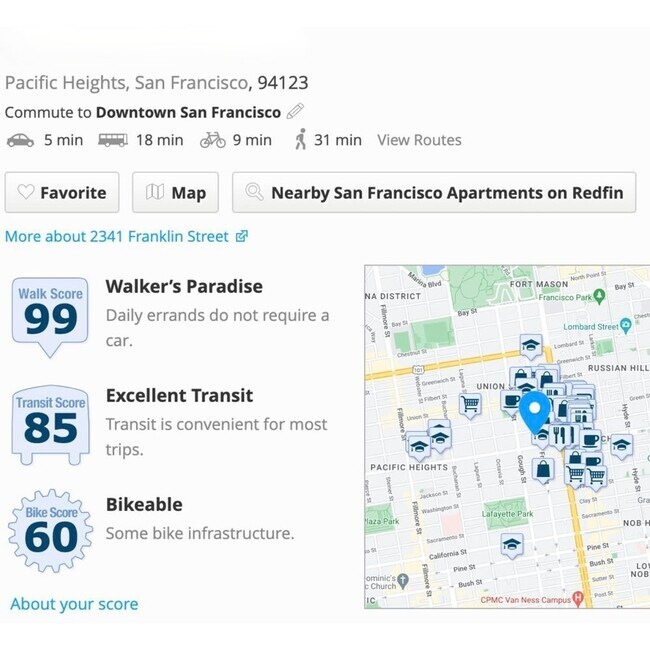Image resolution: width=650 pixels, height=650 pixels.
Task: Search Nearby San Francisco Apartments on Redfin
Action: coord(434,193)
